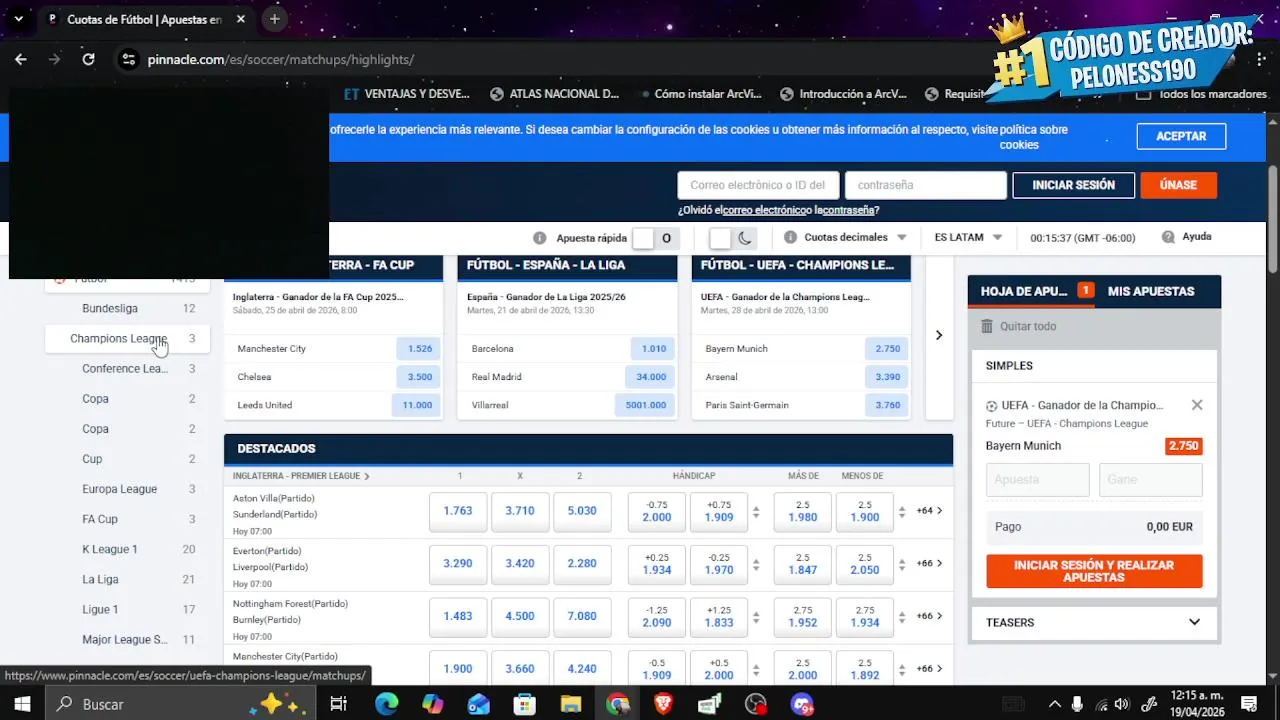This screenshot has width=1280, height=720.
Task: Click the trash icon for Quitar todo
Action: pos(987,326)
